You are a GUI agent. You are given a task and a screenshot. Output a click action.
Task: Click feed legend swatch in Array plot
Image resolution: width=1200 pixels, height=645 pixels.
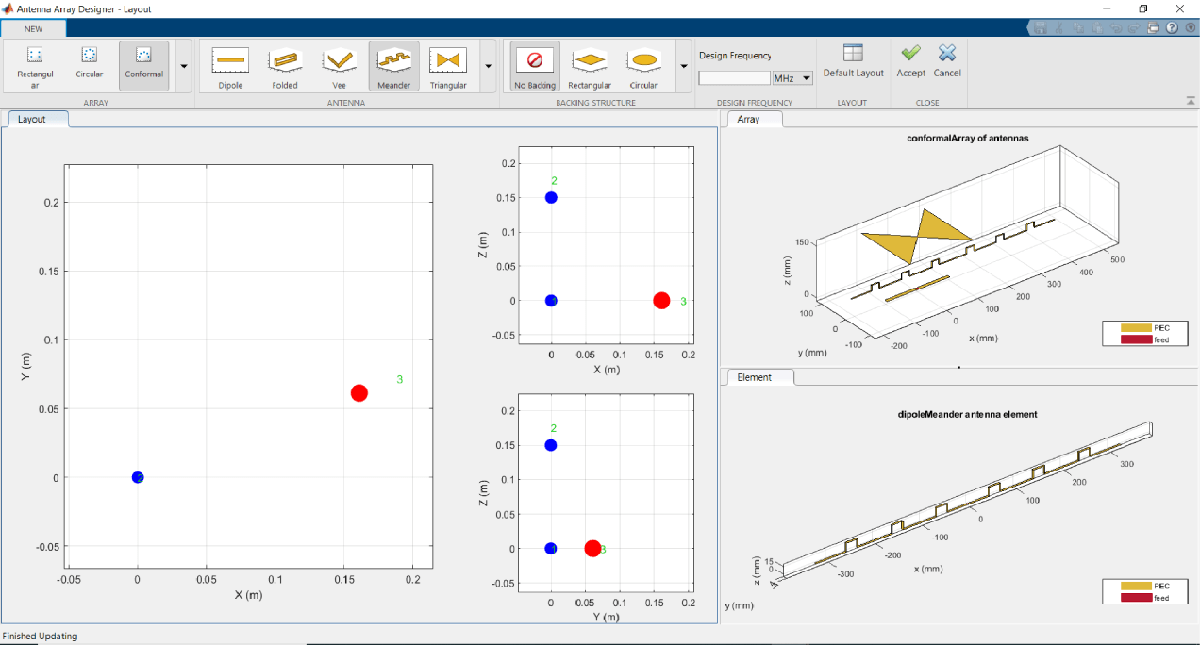pyautogui.click(x=1135, y=339)
